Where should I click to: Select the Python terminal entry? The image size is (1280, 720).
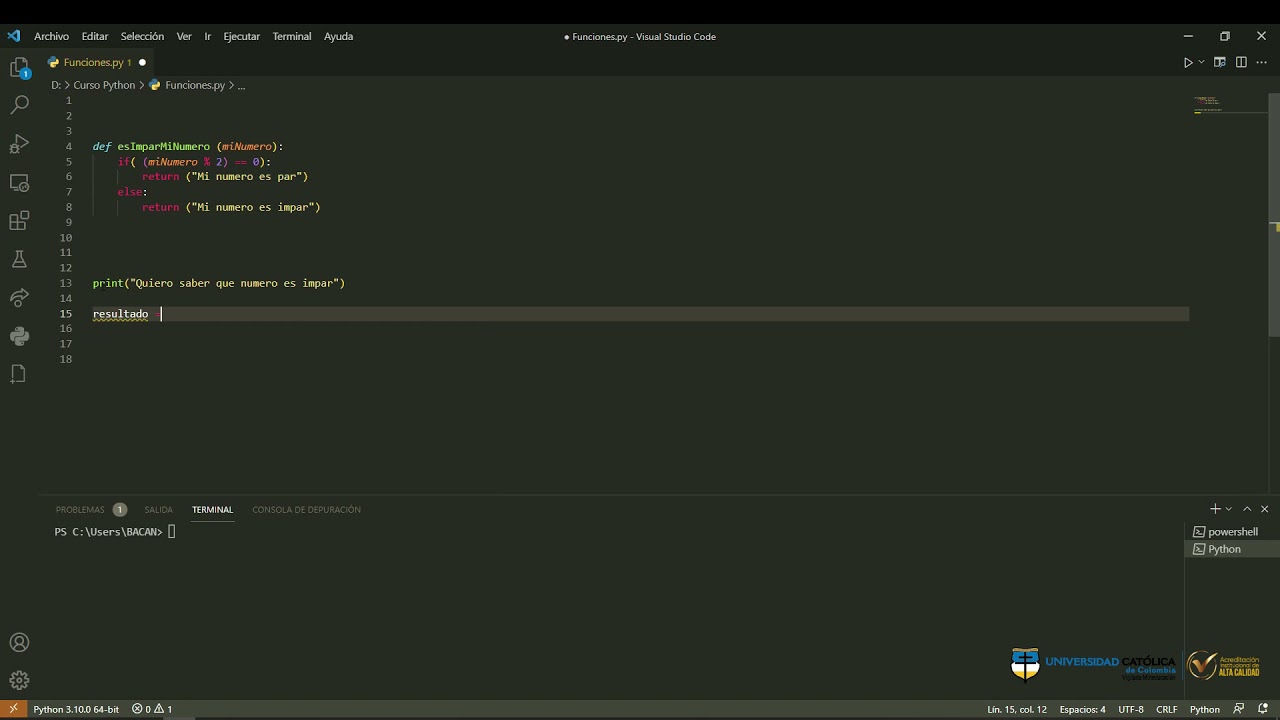tap(1232, 549)
